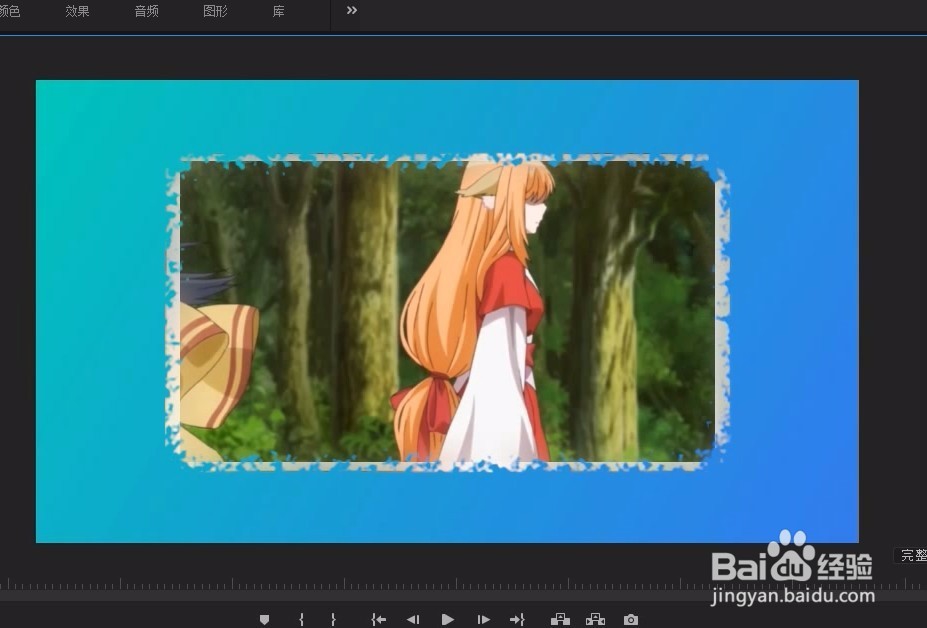Image resolution: width=927 pixels, height=628 pixels.
Task: Click the Extract edit icon
Action: 595,618
